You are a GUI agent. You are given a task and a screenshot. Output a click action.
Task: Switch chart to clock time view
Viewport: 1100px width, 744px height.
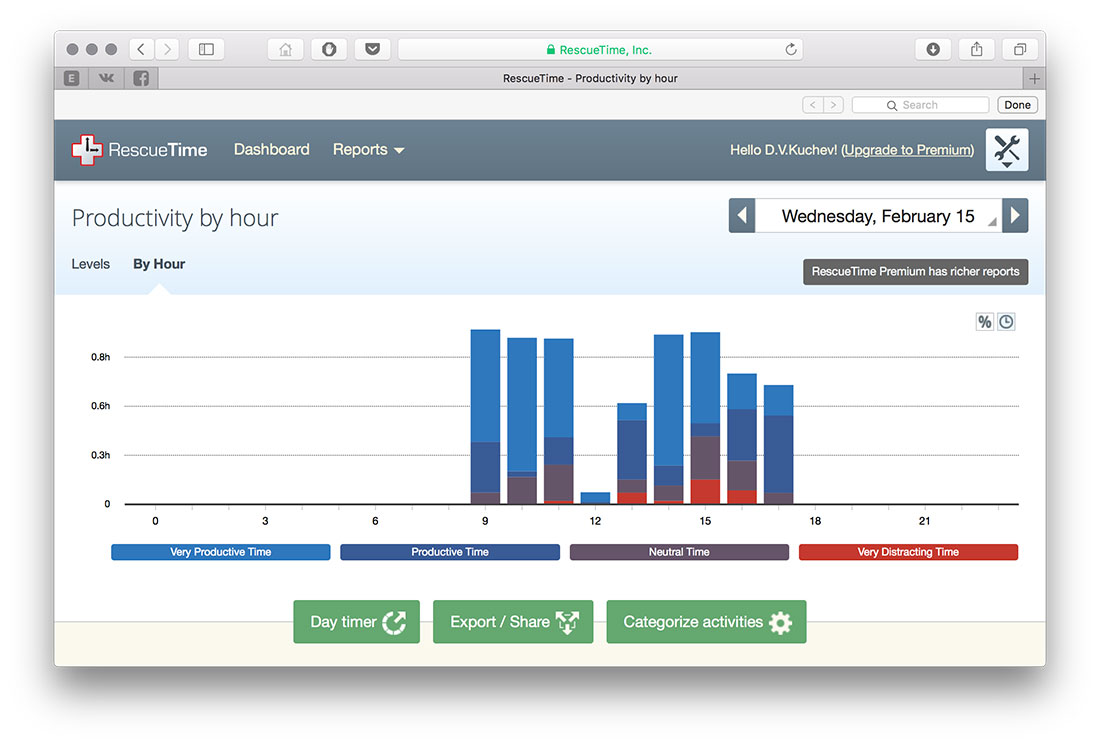tap(1006, 322)
